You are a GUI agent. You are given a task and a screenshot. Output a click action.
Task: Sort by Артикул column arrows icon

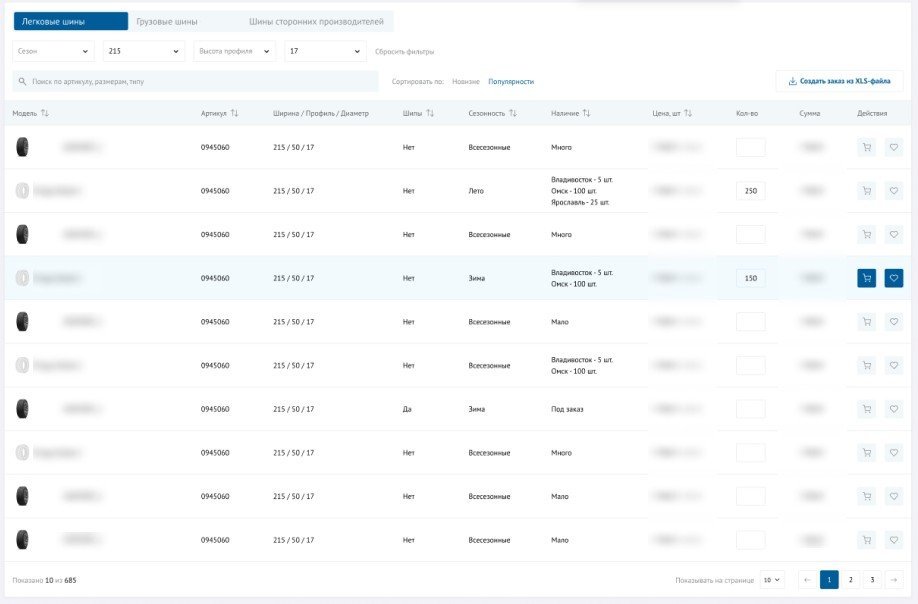pyautogui.click(x=234, y=113)
